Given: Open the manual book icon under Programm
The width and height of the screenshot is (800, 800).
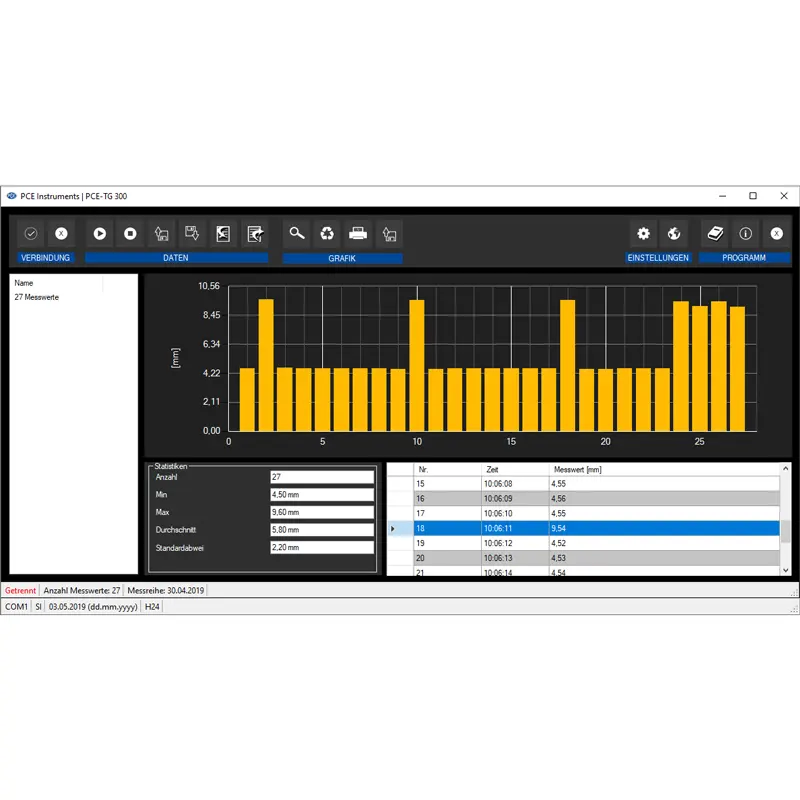Looking at the screenshot, I should (715, 233).
